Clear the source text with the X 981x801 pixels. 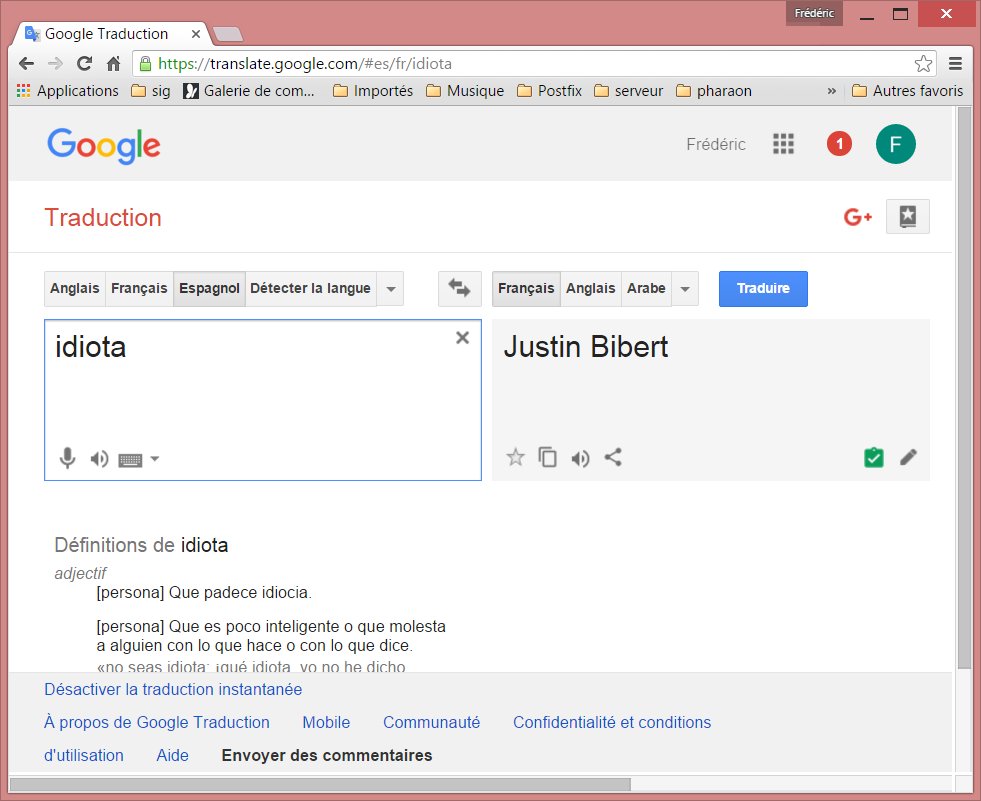[462, 338]
